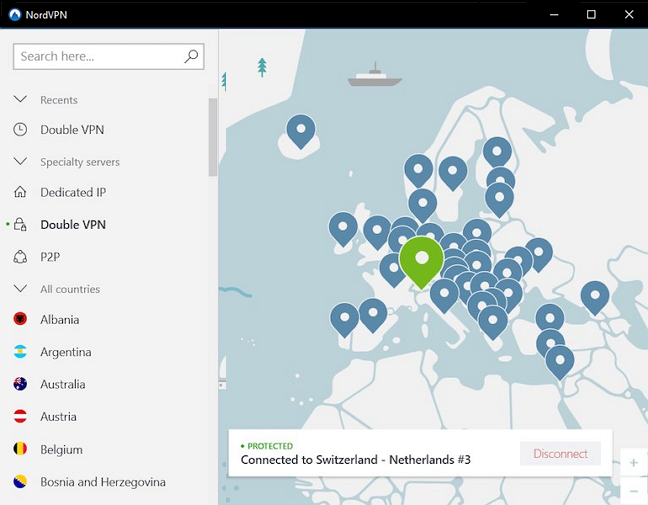Select the Sweden map pin

(453, 174)
